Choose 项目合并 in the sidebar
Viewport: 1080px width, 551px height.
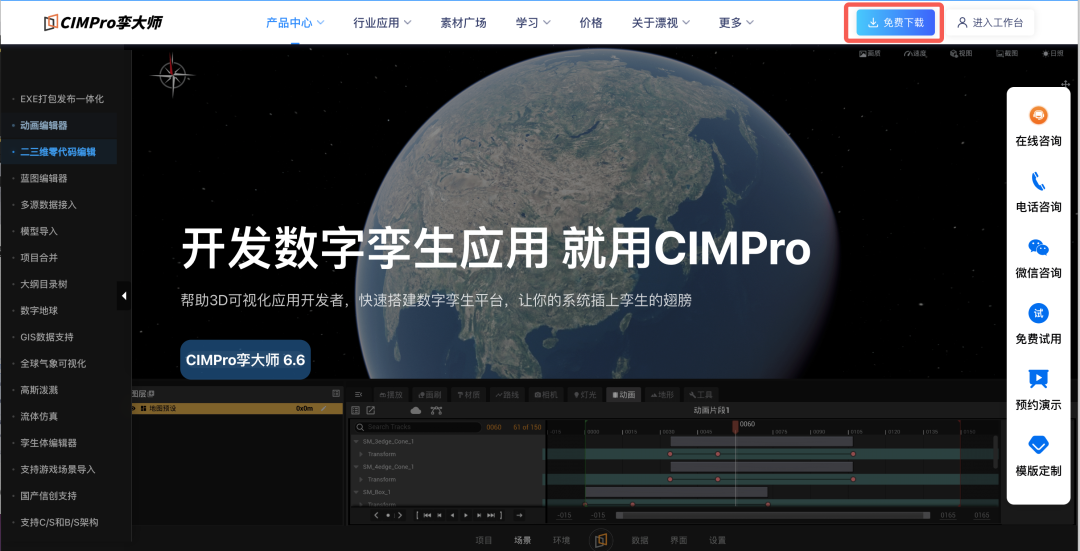click(39, 258)
